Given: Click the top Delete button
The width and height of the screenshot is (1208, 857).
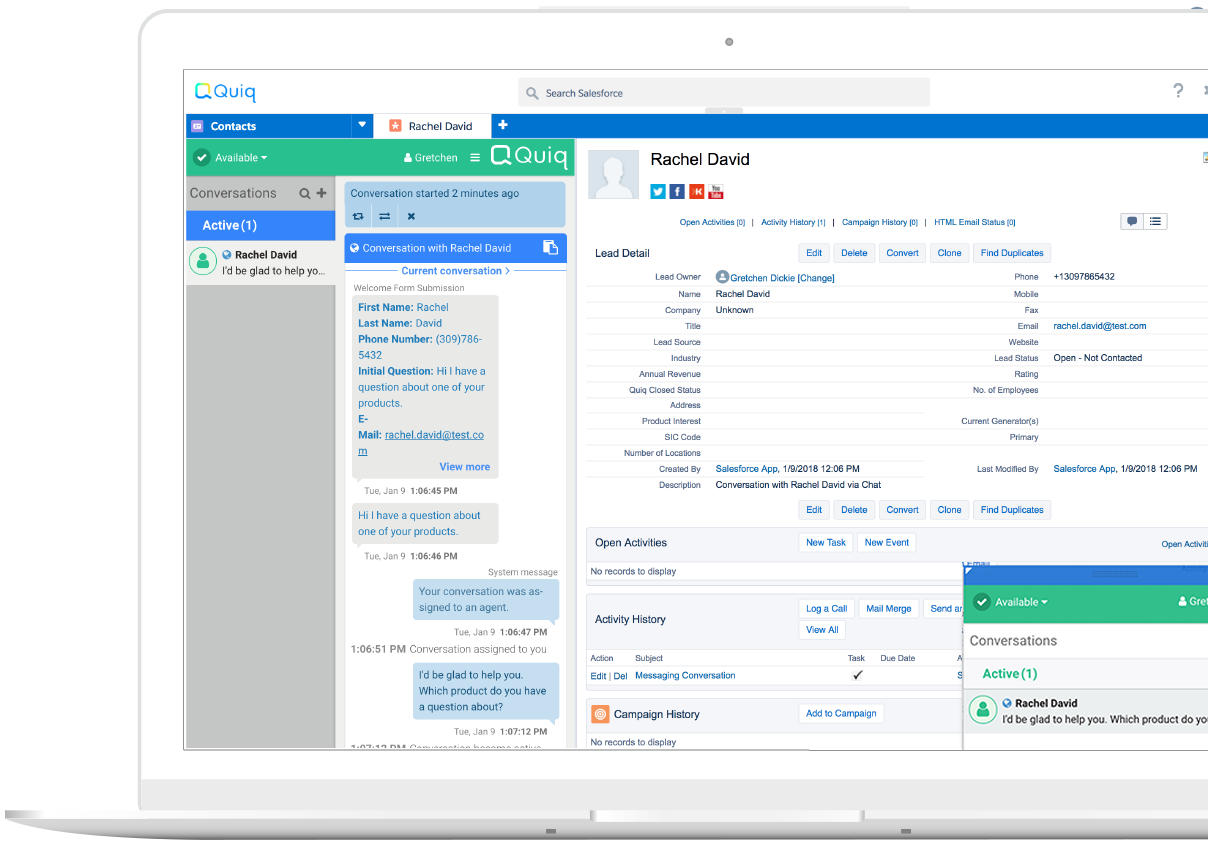Looking at the screenshot, I should [854, 253].
